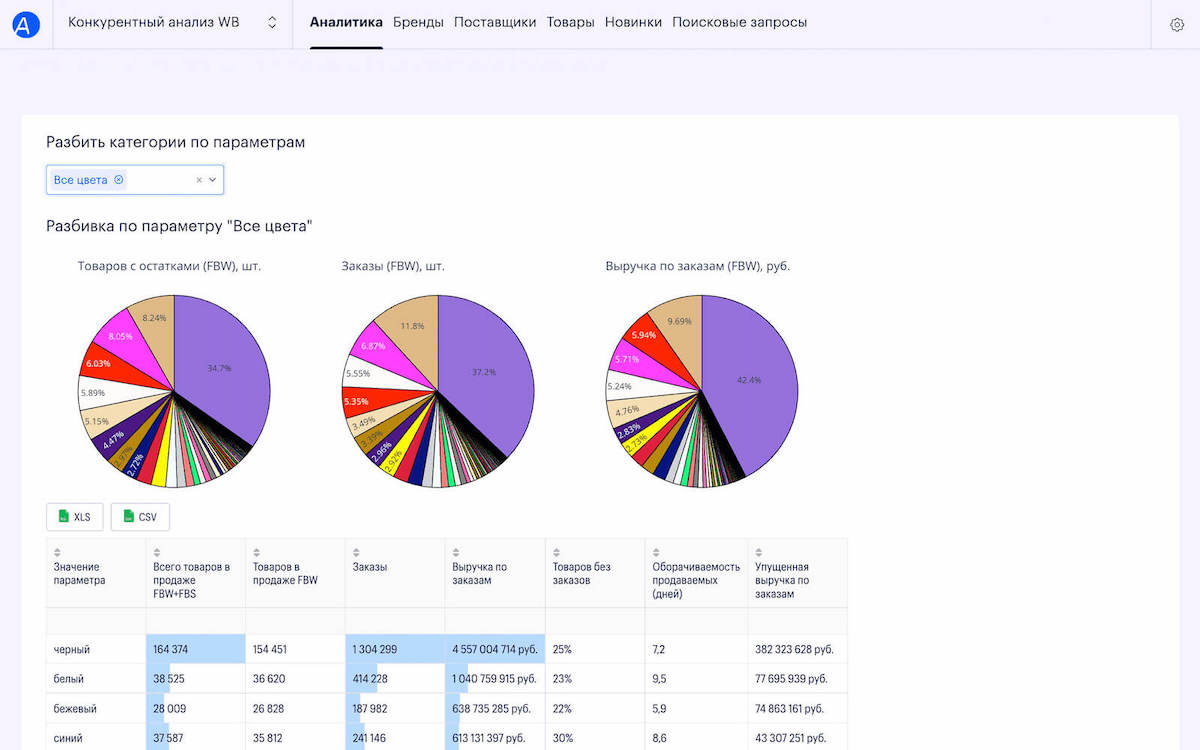Sort the 'Заказы' column
Image resolution: width=1200 pixels, height=750 pixels.
[357, 552]
